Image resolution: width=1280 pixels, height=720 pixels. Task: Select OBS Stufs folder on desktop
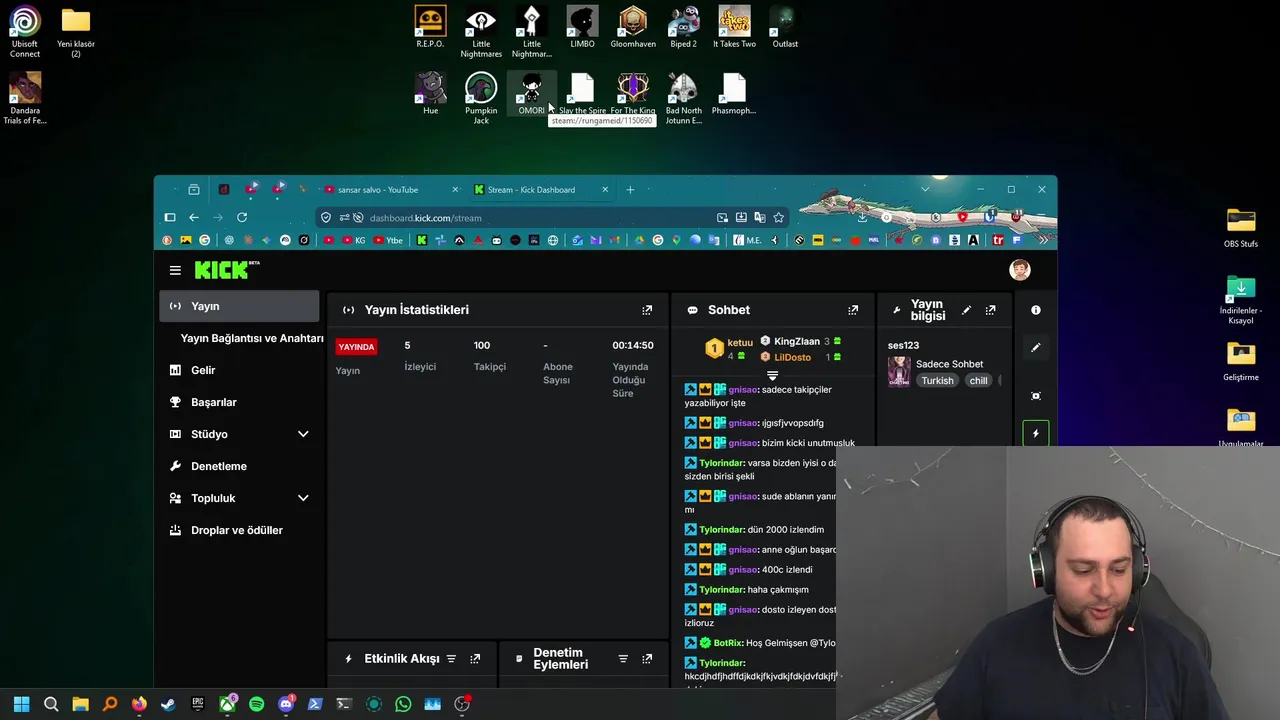click(1241, 228)
